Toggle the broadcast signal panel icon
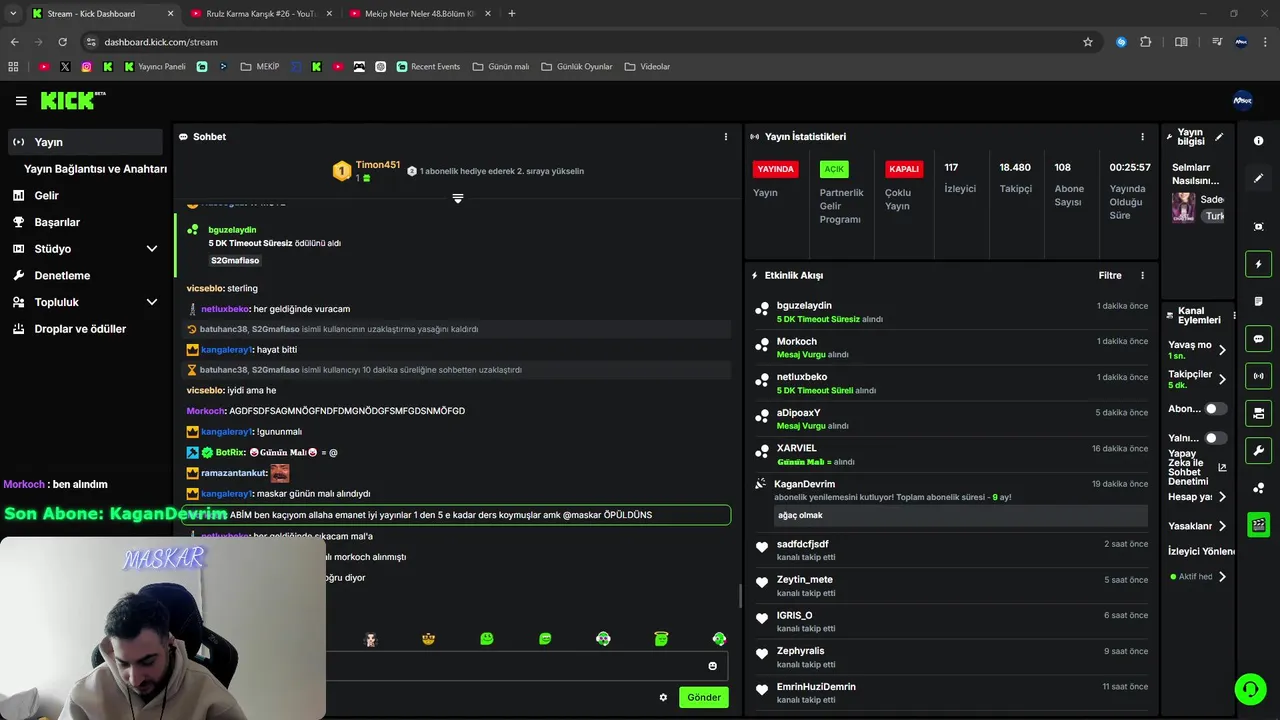 1258,376
